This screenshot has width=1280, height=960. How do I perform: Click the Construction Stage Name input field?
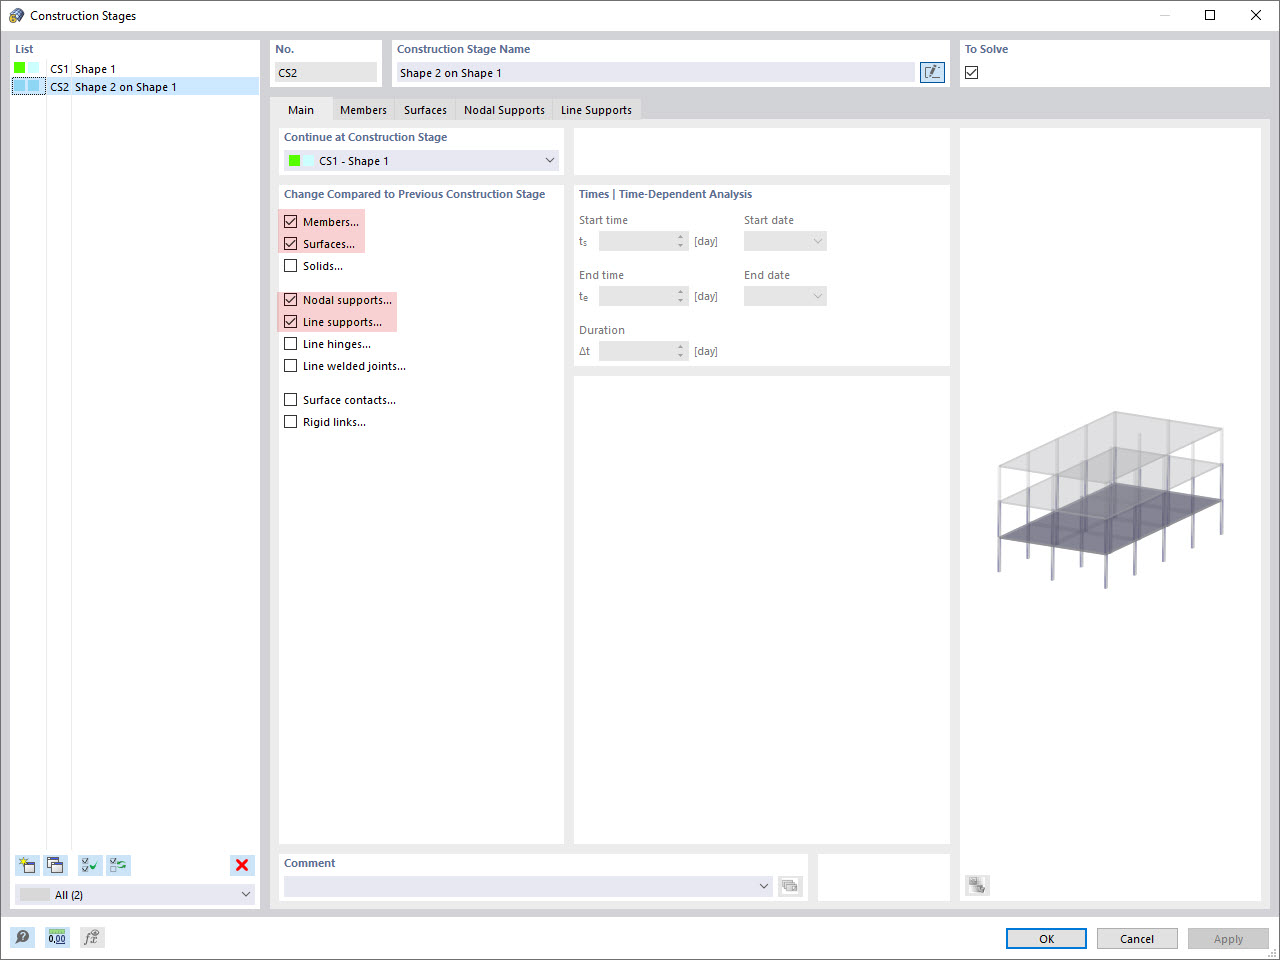(x=655, y=72)
